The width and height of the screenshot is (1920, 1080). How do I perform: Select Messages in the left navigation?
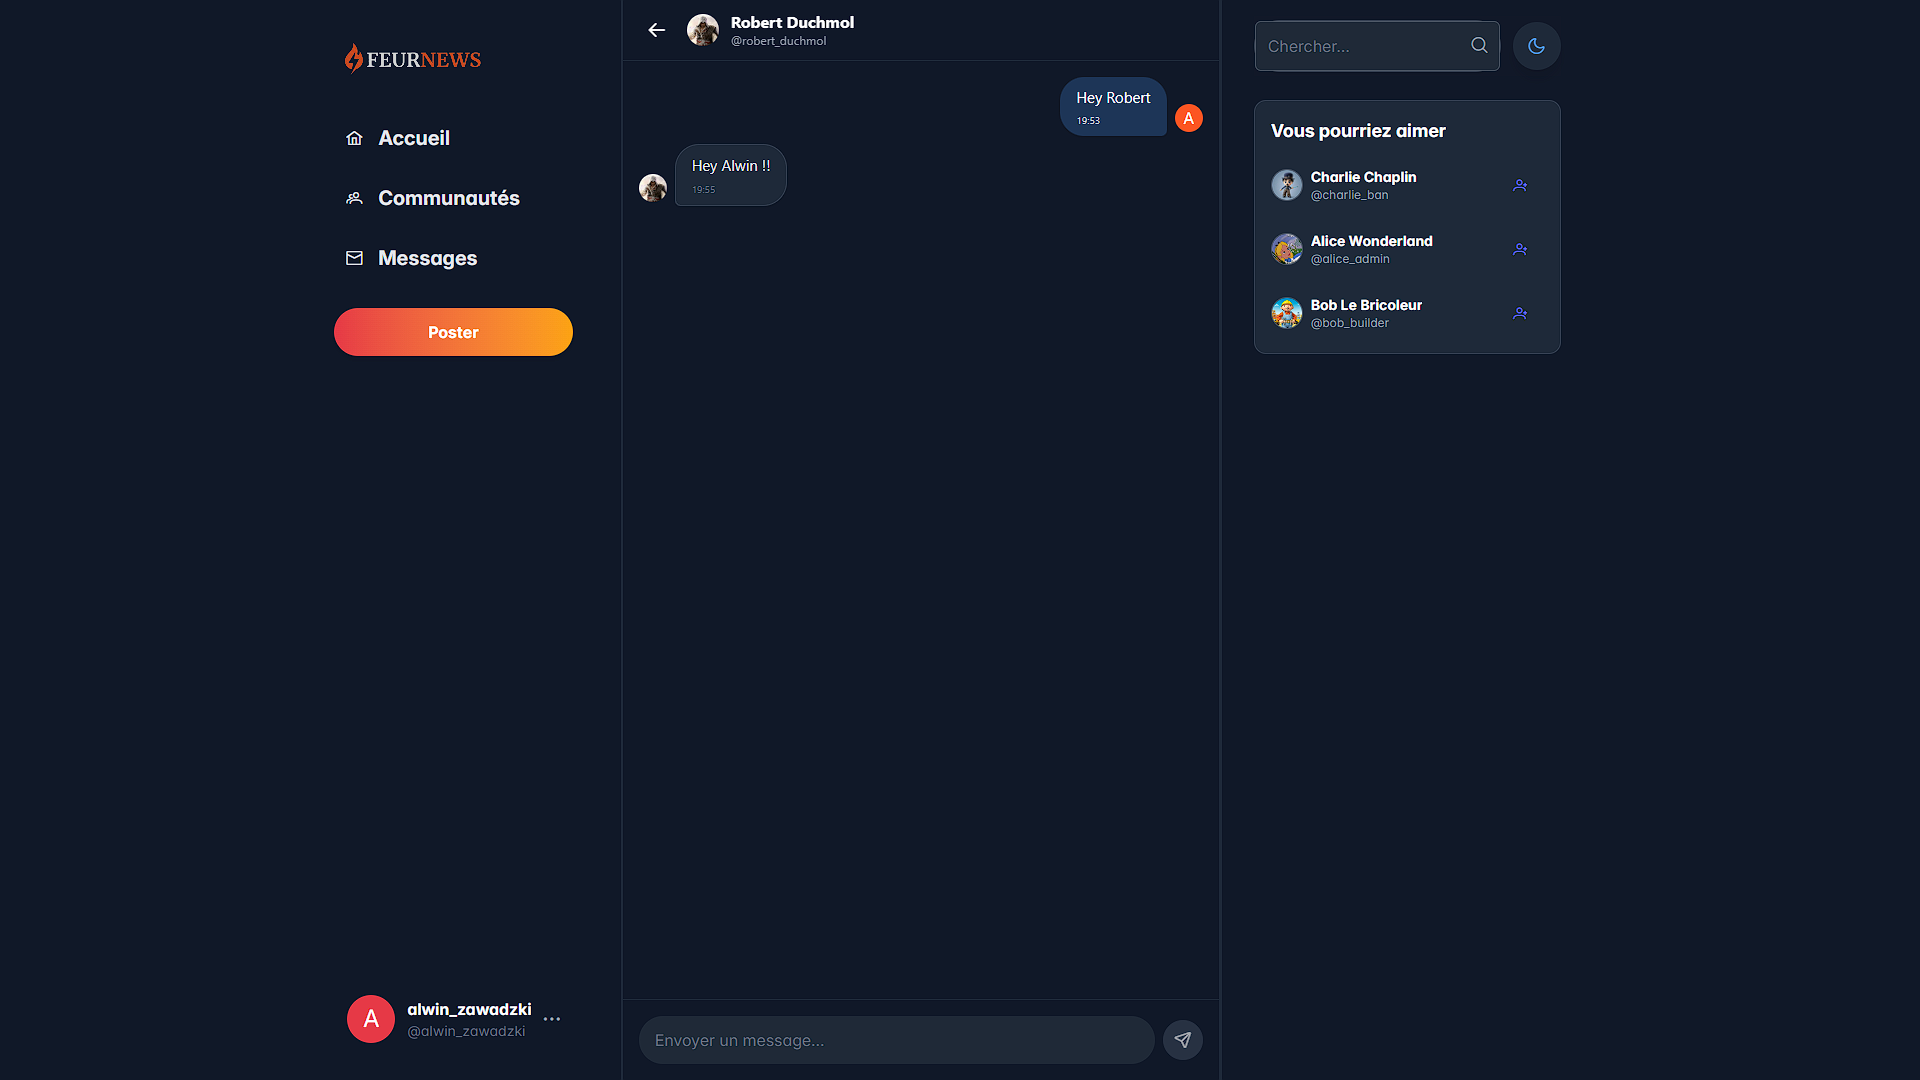[427, 258]
